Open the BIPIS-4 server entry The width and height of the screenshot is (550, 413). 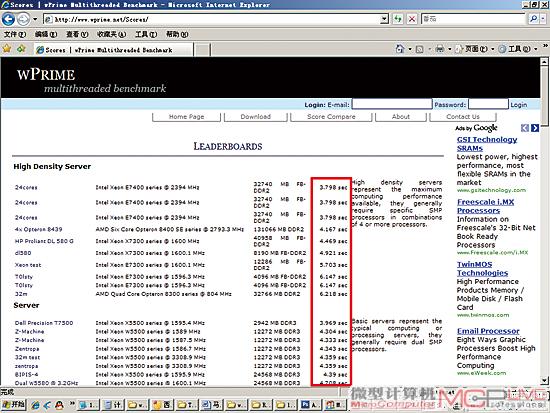[x=26, y=375]
